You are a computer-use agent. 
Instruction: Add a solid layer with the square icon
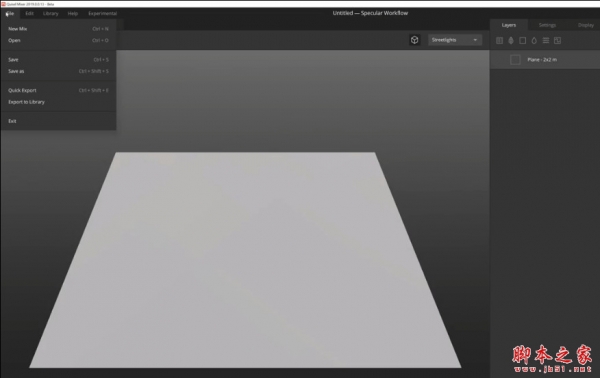point(522,41)
